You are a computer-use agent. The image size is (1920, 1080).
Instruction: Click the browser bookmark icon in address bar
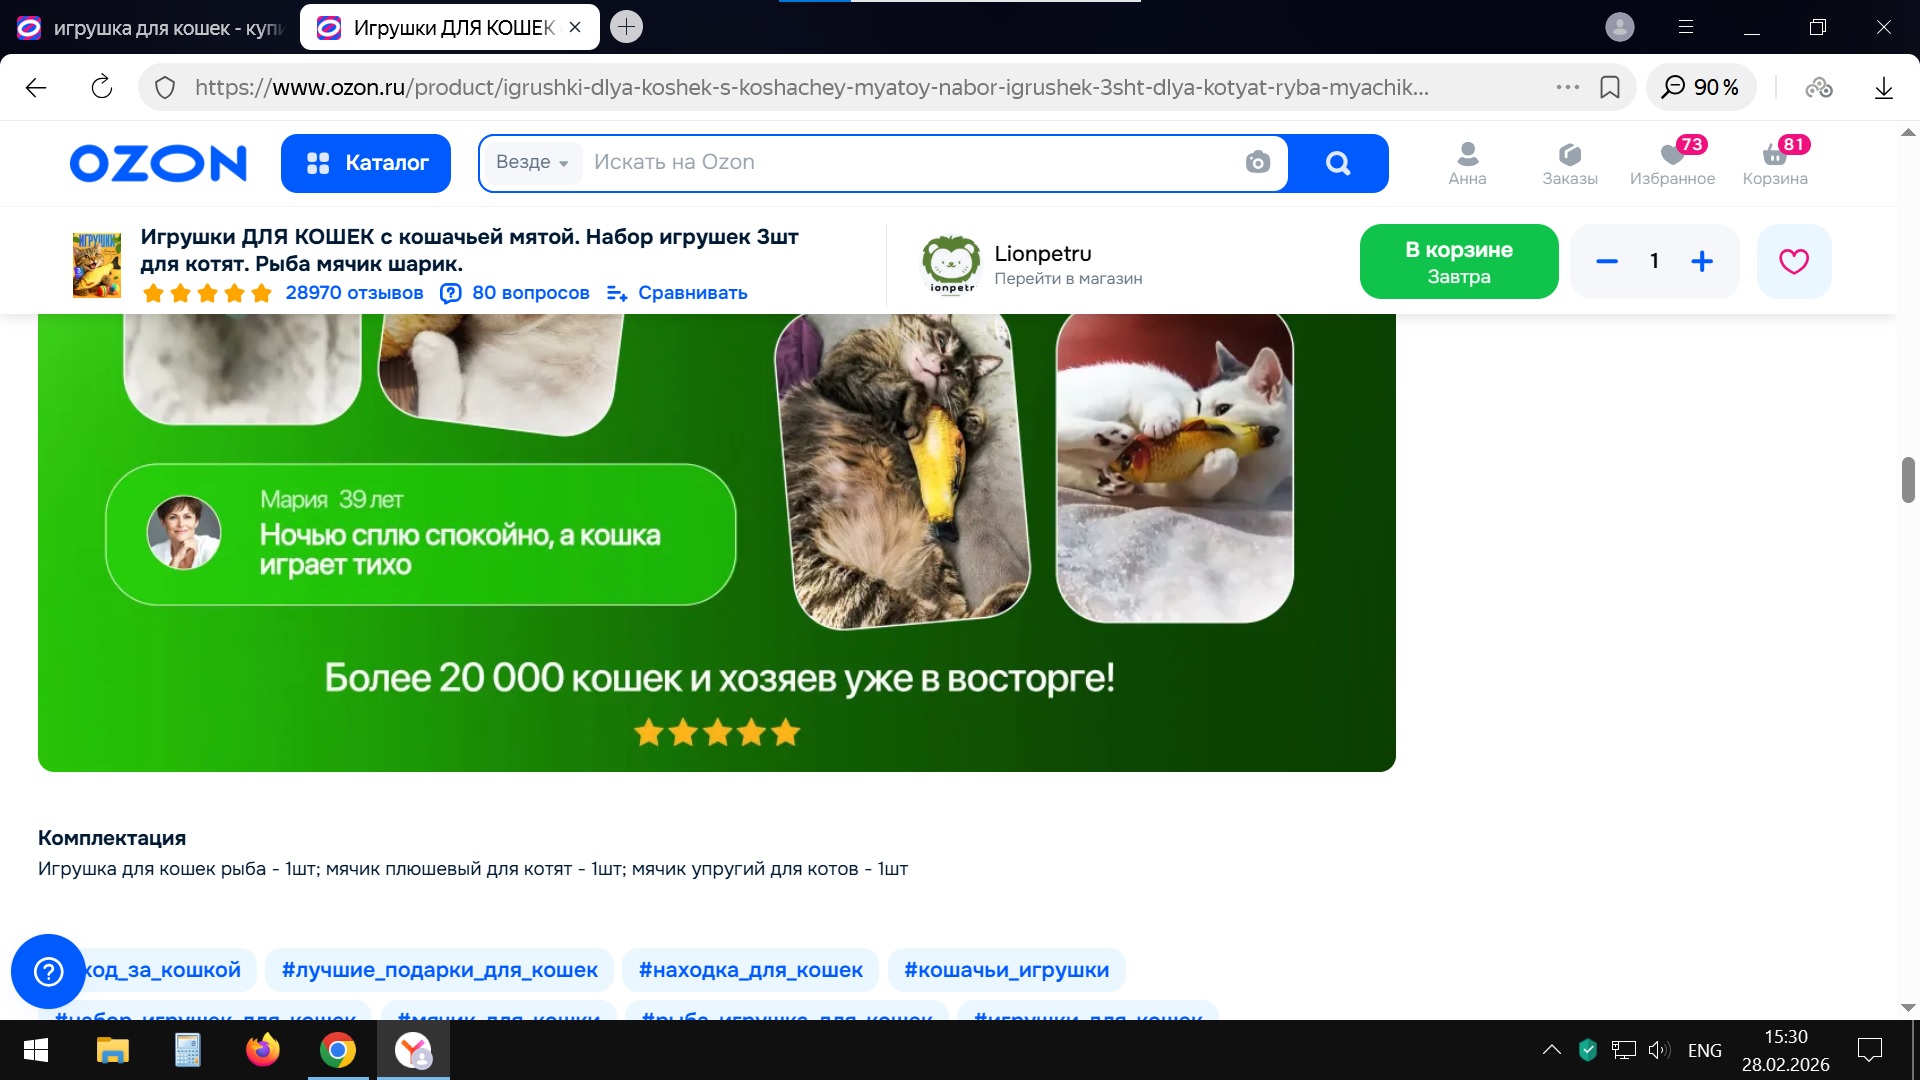tap(1610, 88)
